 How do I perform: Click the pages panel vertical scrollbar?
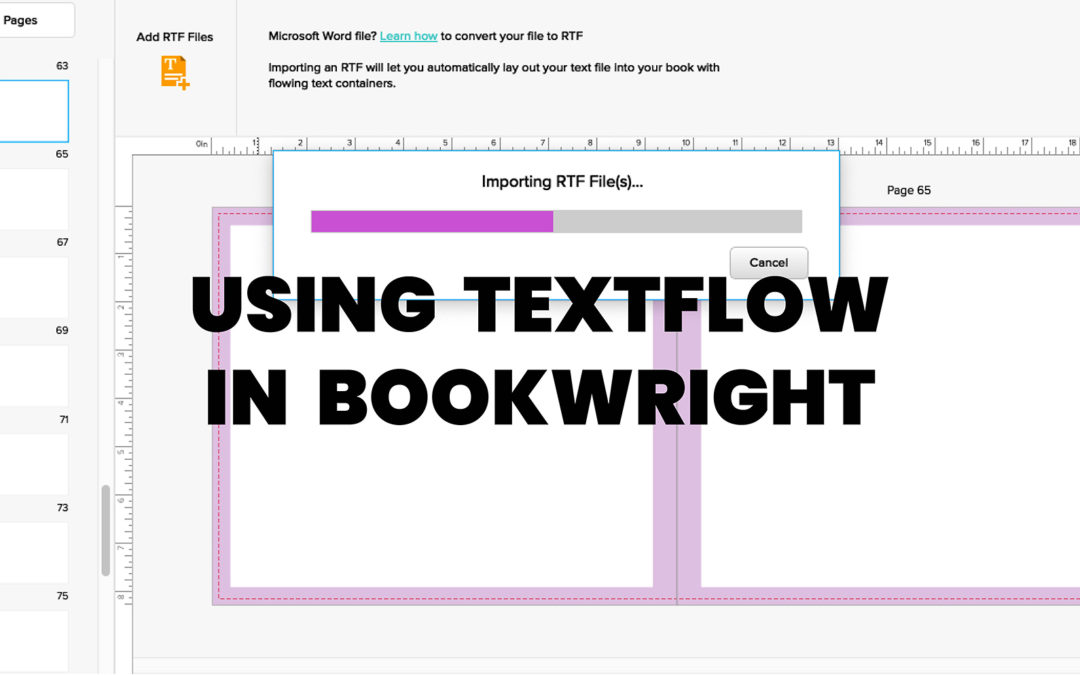[x=105, y=530]
